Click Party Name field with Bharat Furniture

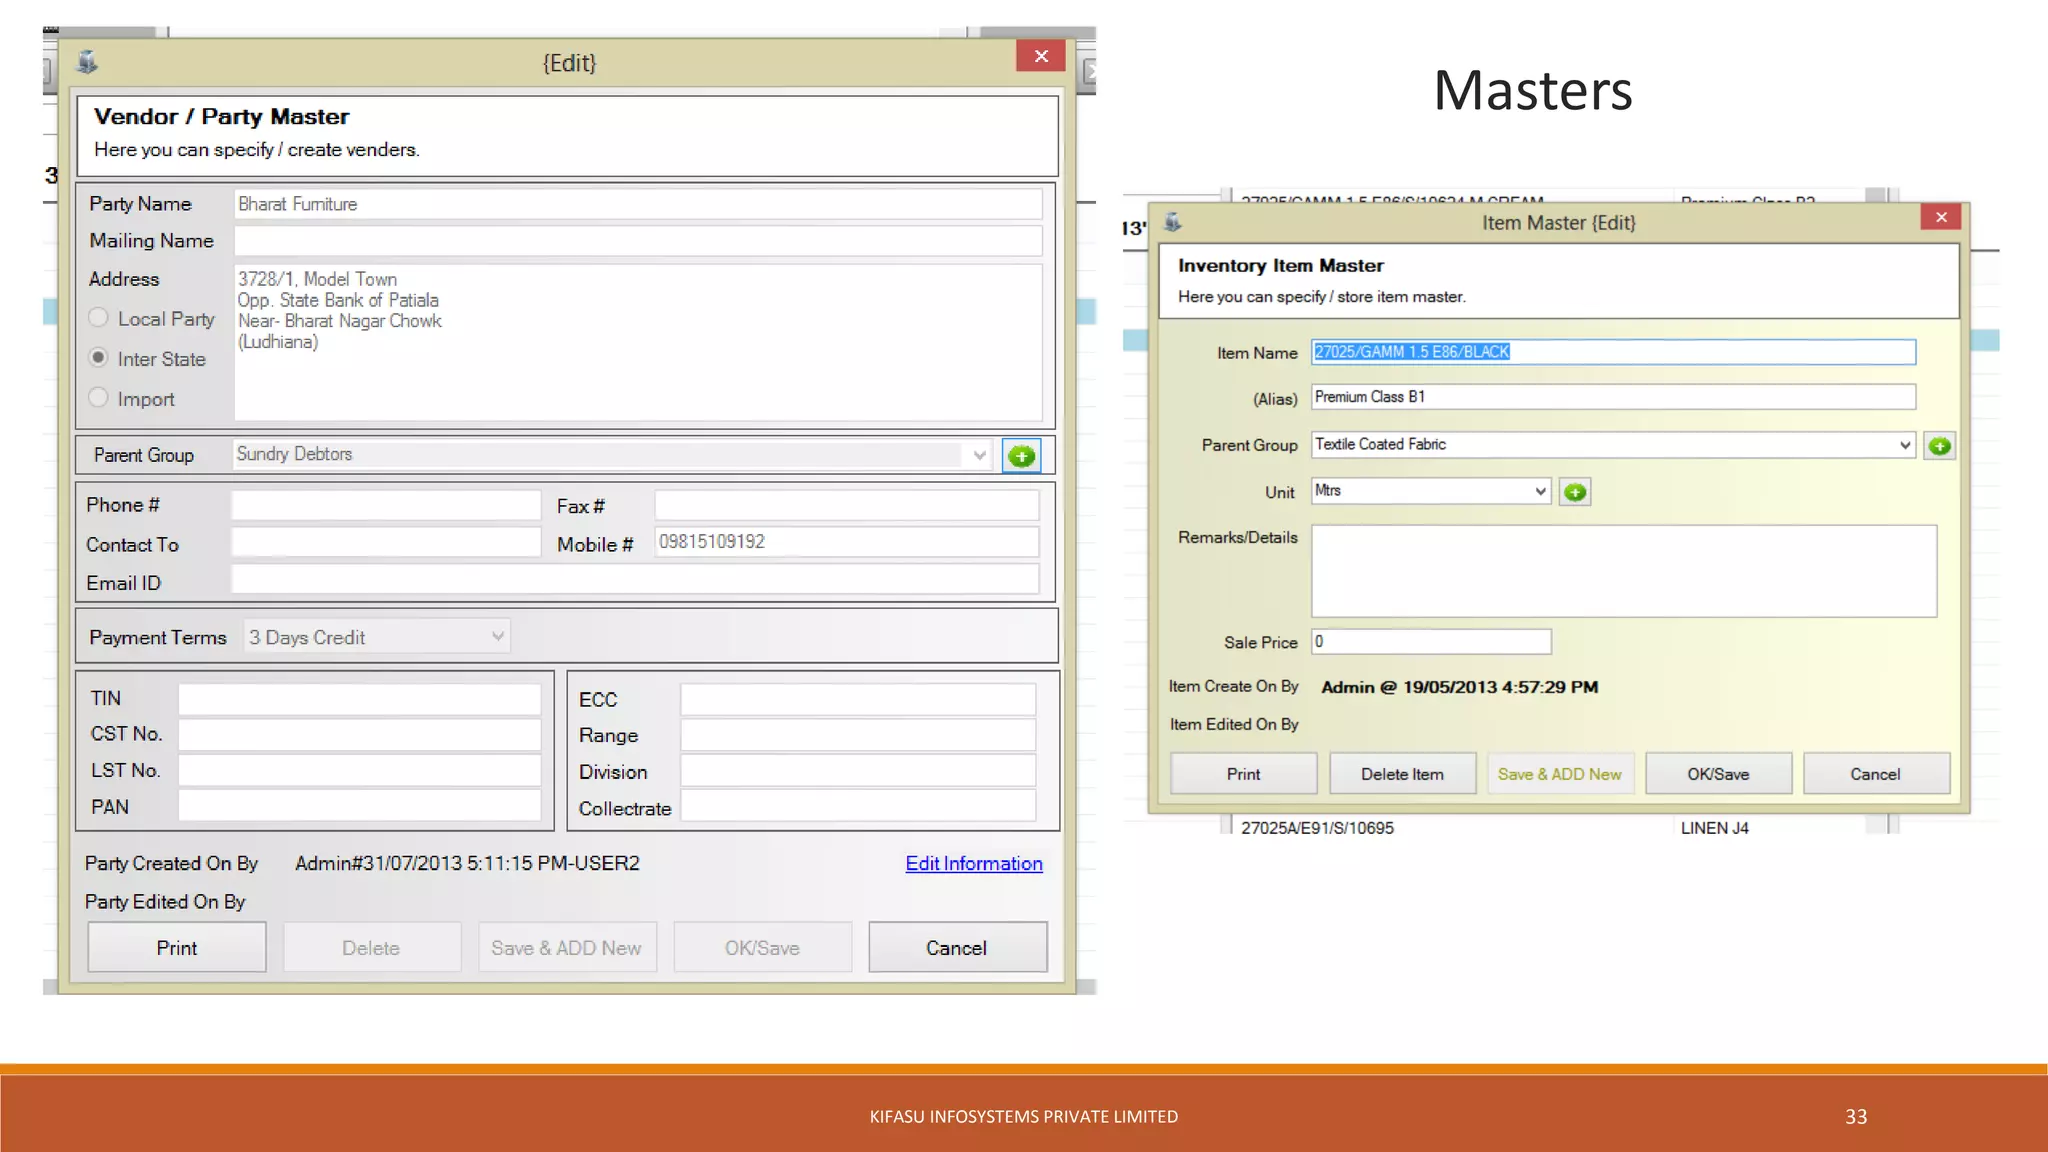point(638,204)
